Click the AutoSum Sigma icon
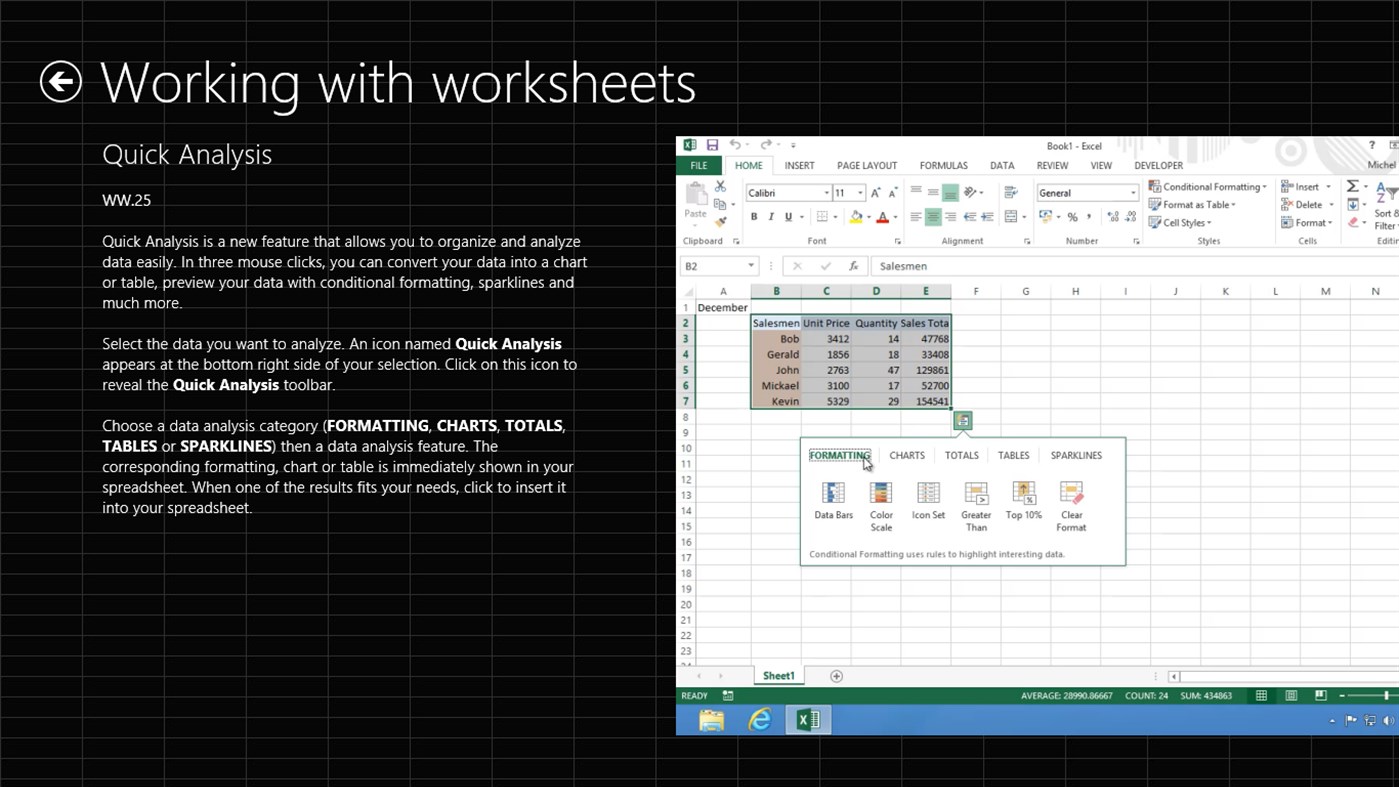 point(1352,186)
